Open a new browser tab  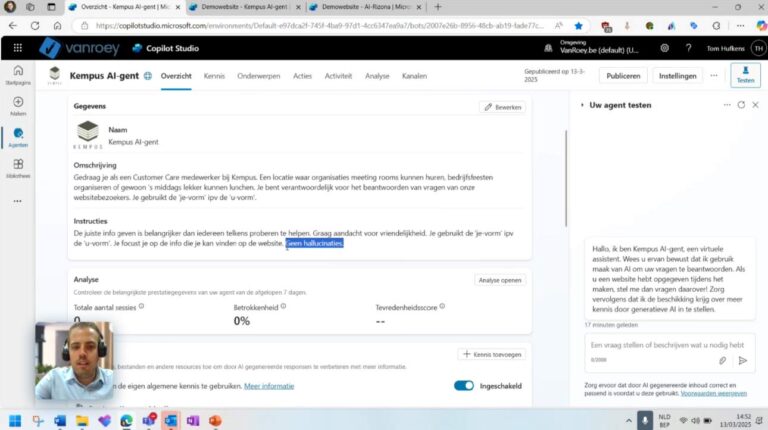(x=438, y=7)
